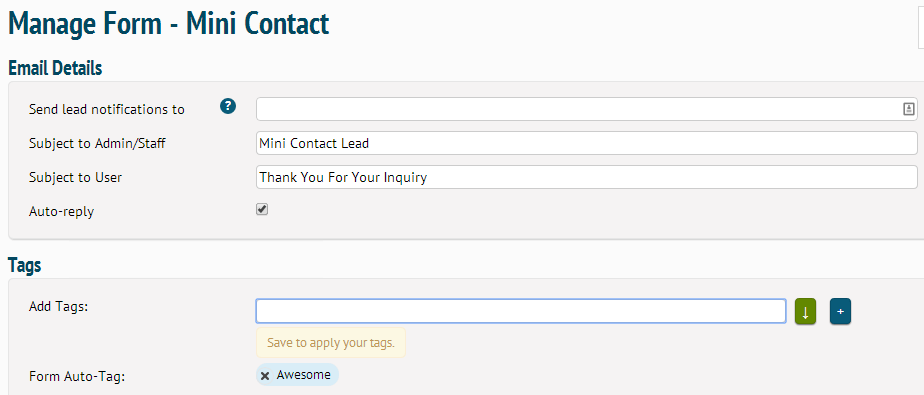Screen dimensions: 924x395
Task: Remove the Awesome tag with its x
Action: pos(265,376)
